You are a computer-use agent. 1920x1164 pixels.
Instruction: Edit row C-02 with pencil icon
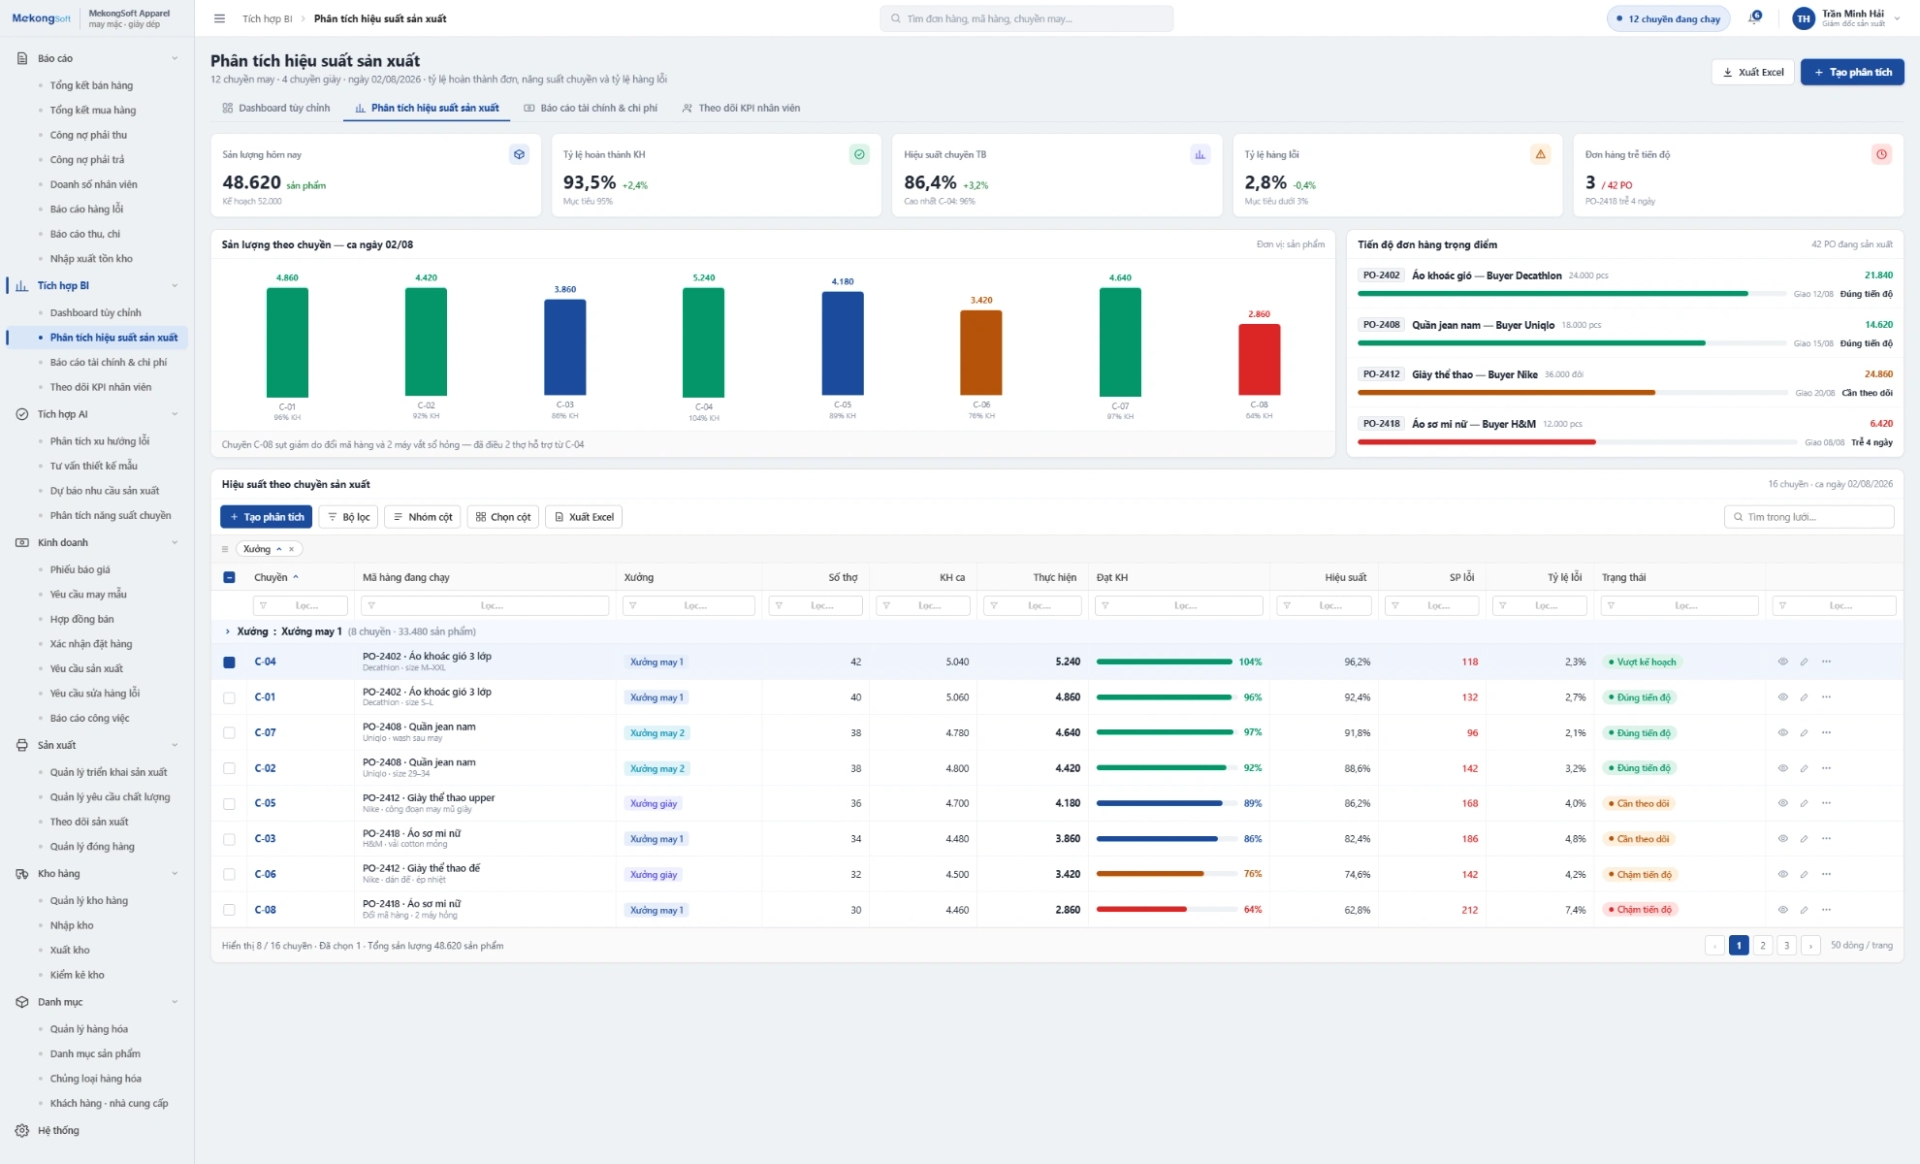pos(1804,769)
